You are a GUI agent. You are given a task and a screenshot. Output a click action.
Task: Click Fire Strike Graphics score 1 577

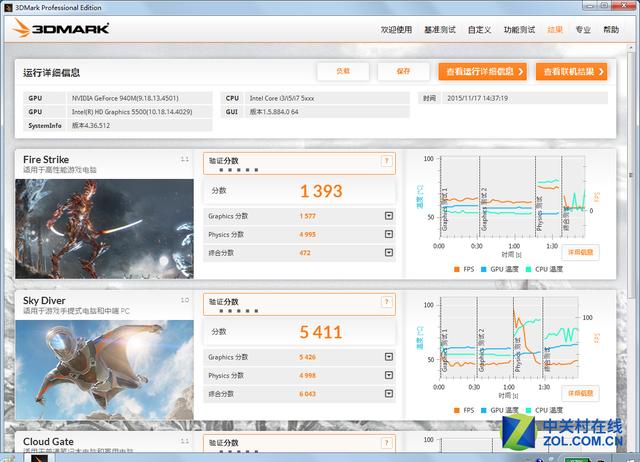coord(308,216)
